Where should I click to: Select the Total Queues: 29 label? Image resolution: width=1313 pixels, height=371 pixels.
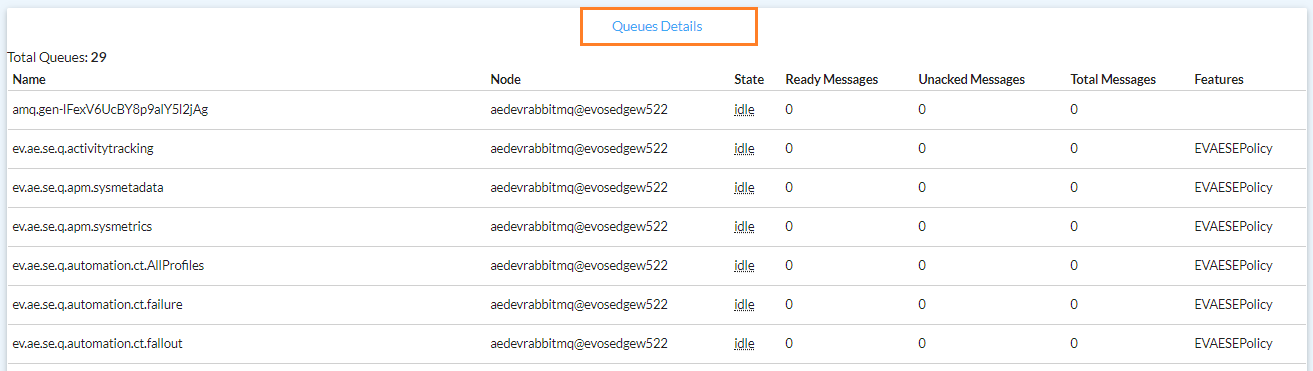pos(57,58)
